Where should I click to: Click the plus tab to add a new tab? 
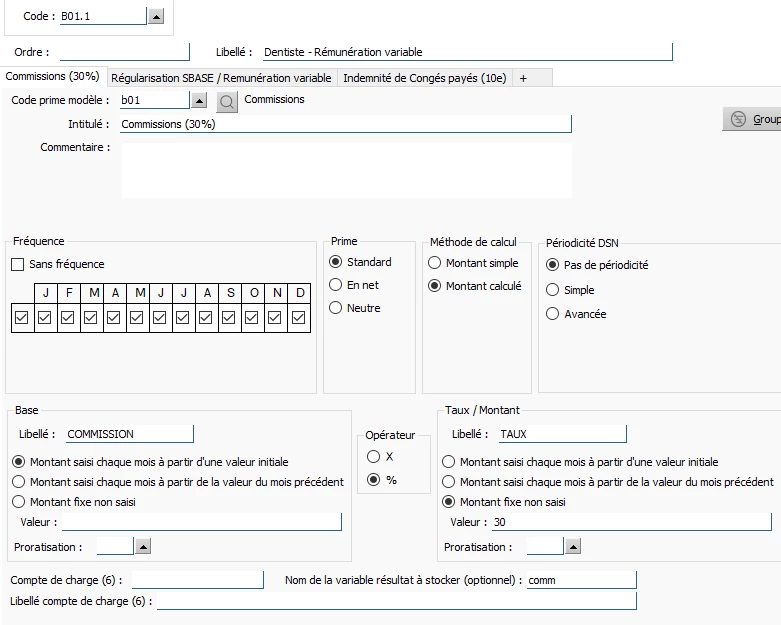(523, 78)
